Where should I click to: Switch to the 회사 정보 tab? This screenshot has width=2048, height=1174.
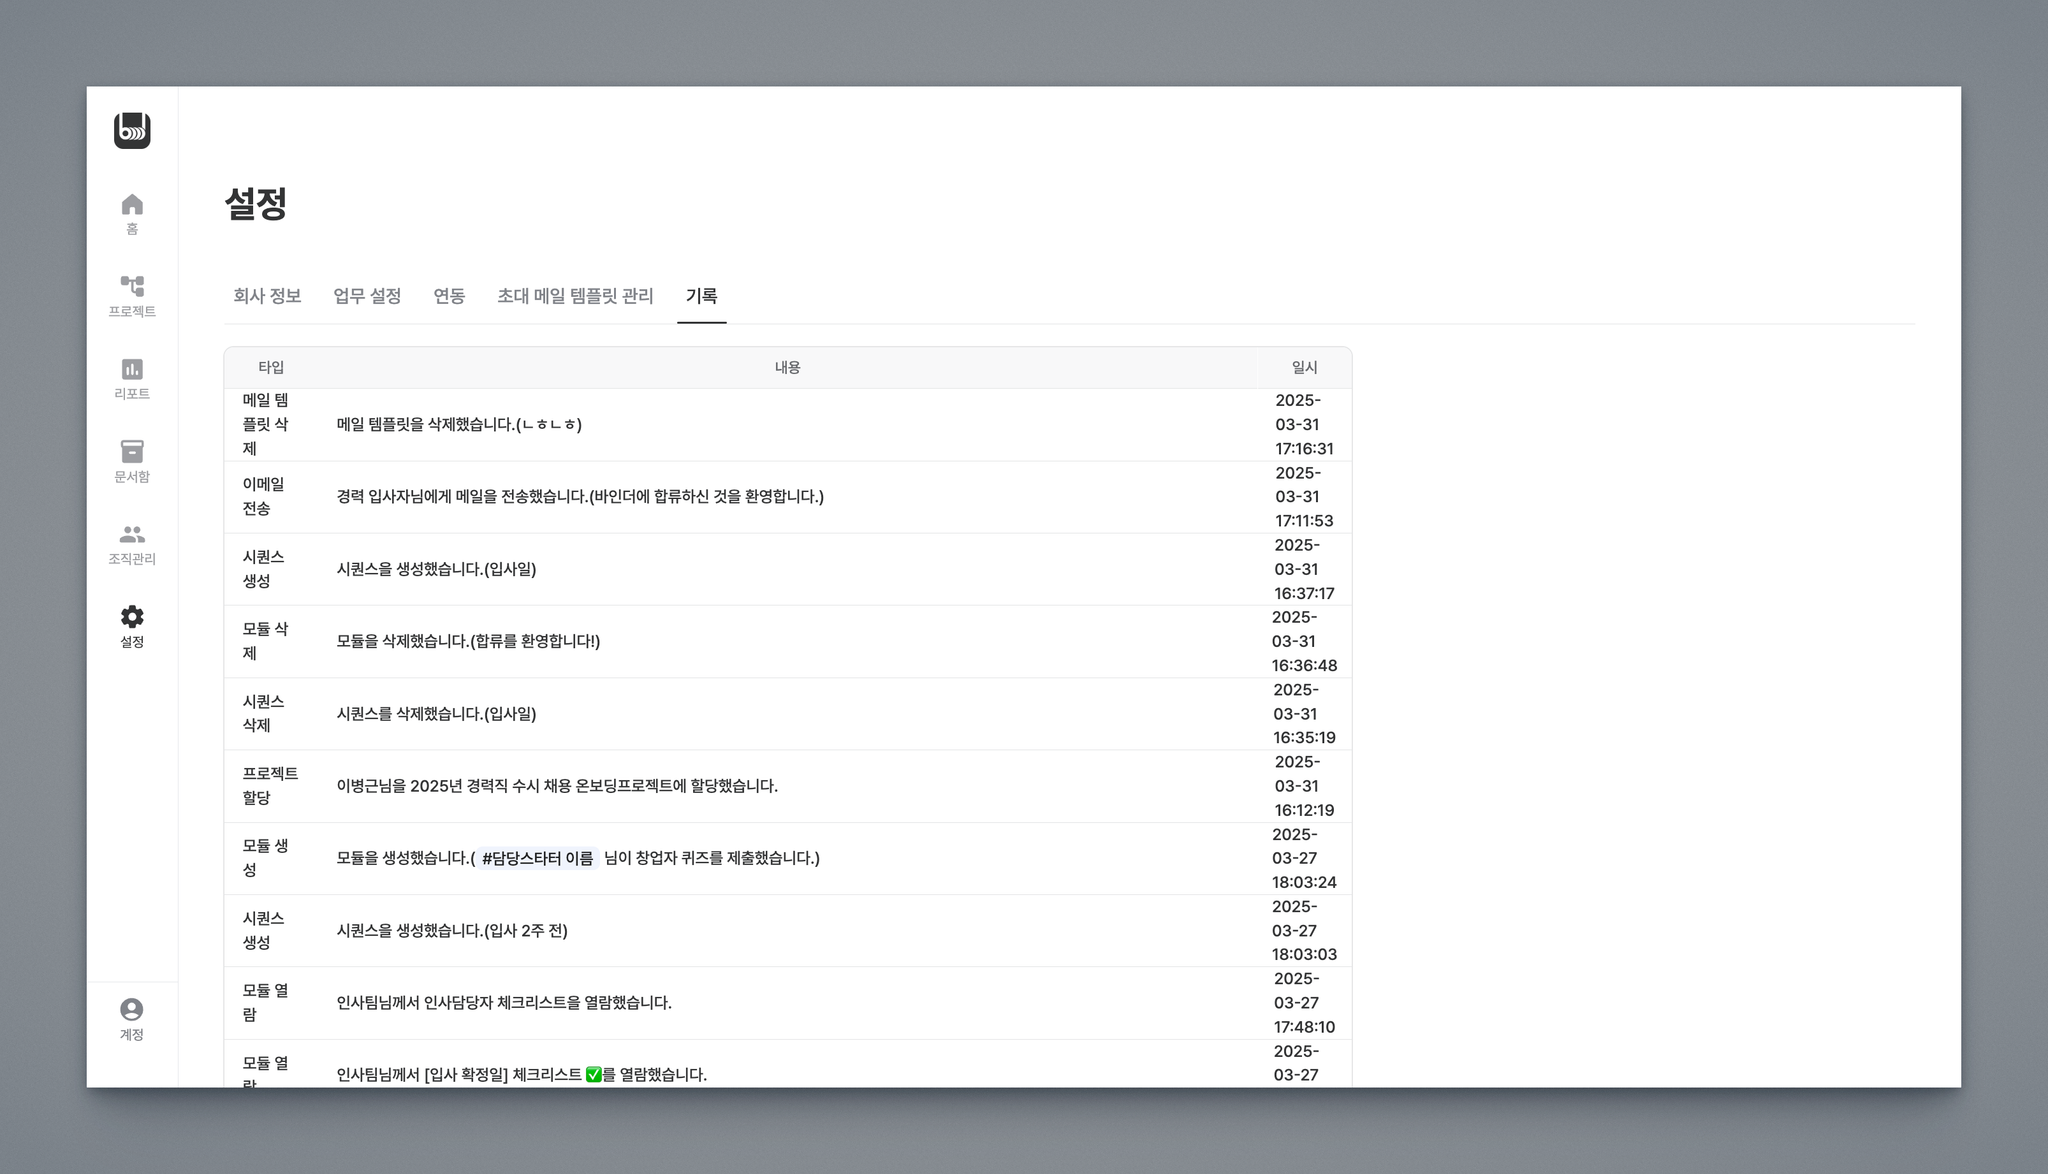click(267, 296)
